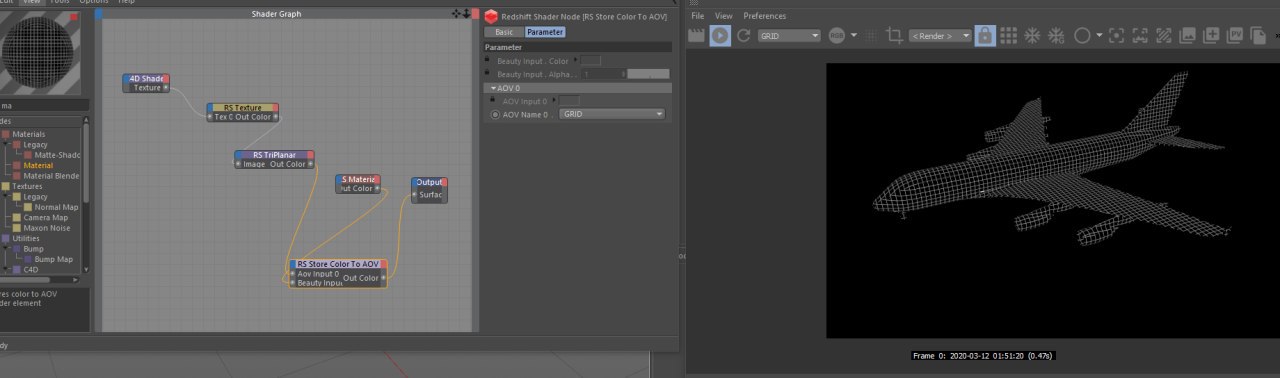The height and width of the screenshot is (378, 1280).
Task: Select the highlighted Material tree item
Action: 38,165
